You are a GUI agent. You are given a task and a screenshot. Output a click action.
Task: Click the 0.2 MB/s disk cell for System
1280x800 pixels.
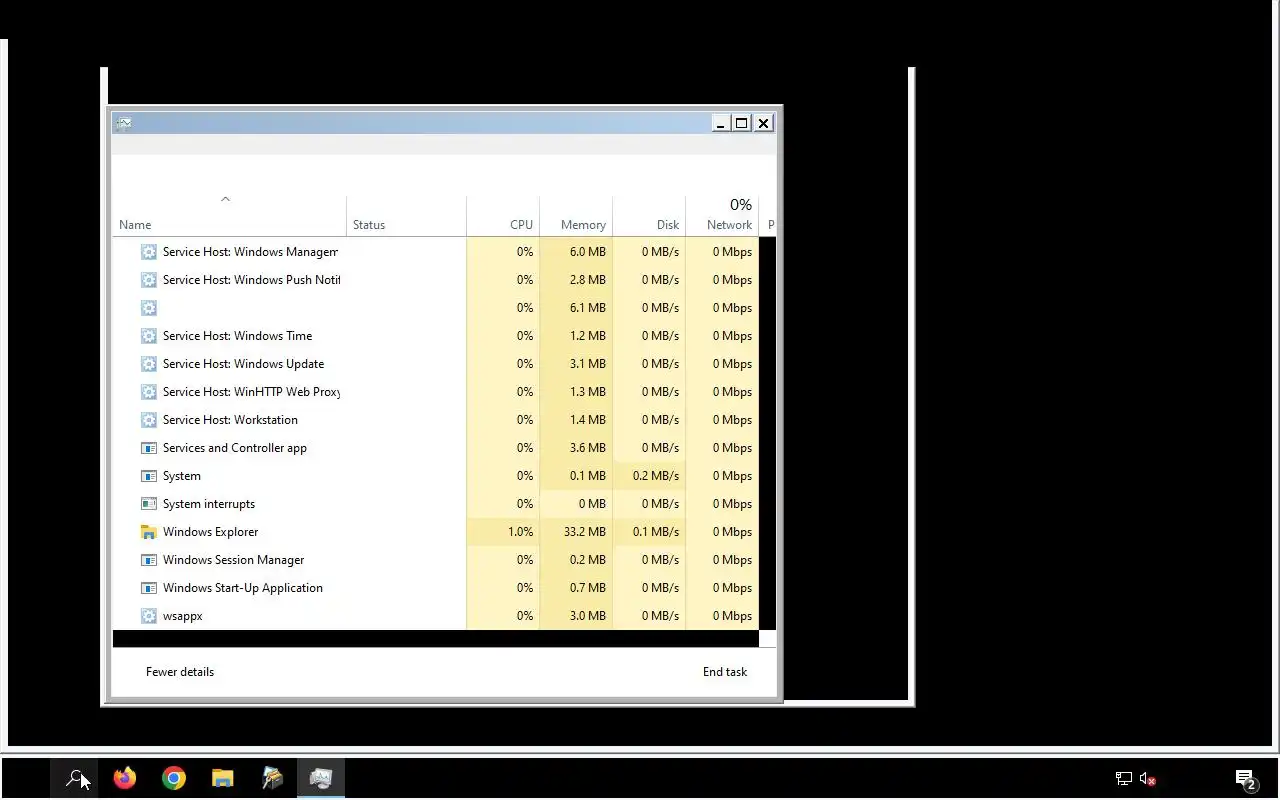tap(649, 476)
